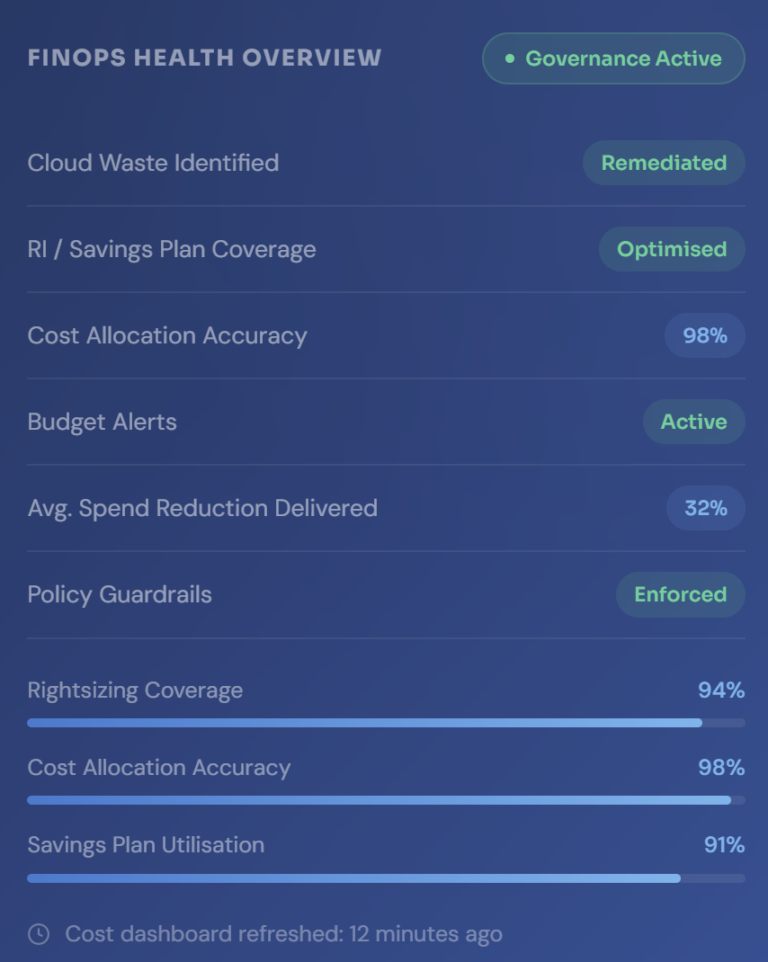The image size is (768, 962).
Task: Click the Cost Allocation Accuracy progress bar
Action: tap(386, 800)
